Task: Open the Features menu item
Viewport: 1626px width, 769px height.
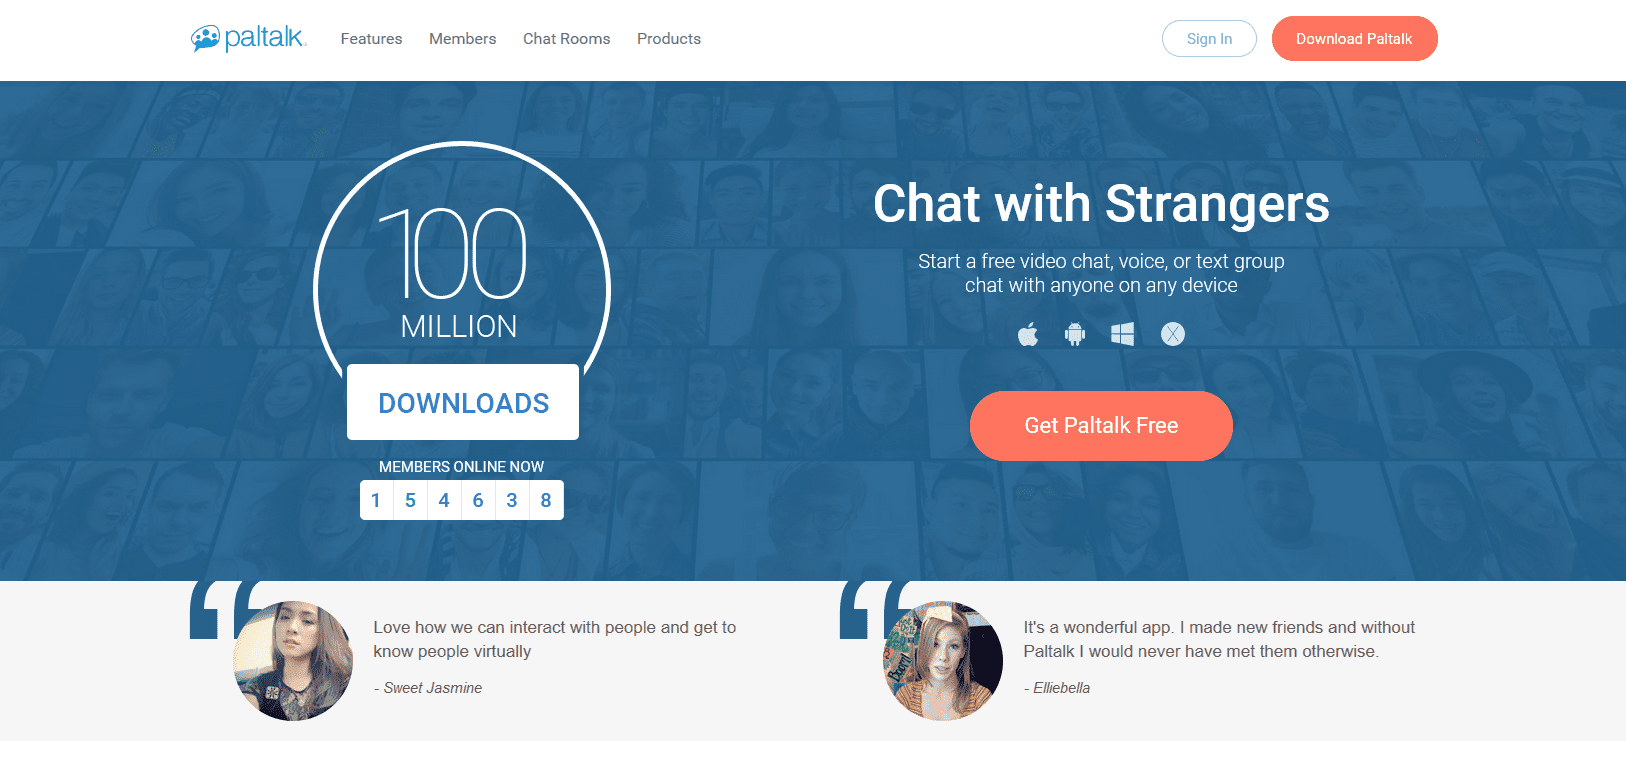Action: [x=371, y=39]
